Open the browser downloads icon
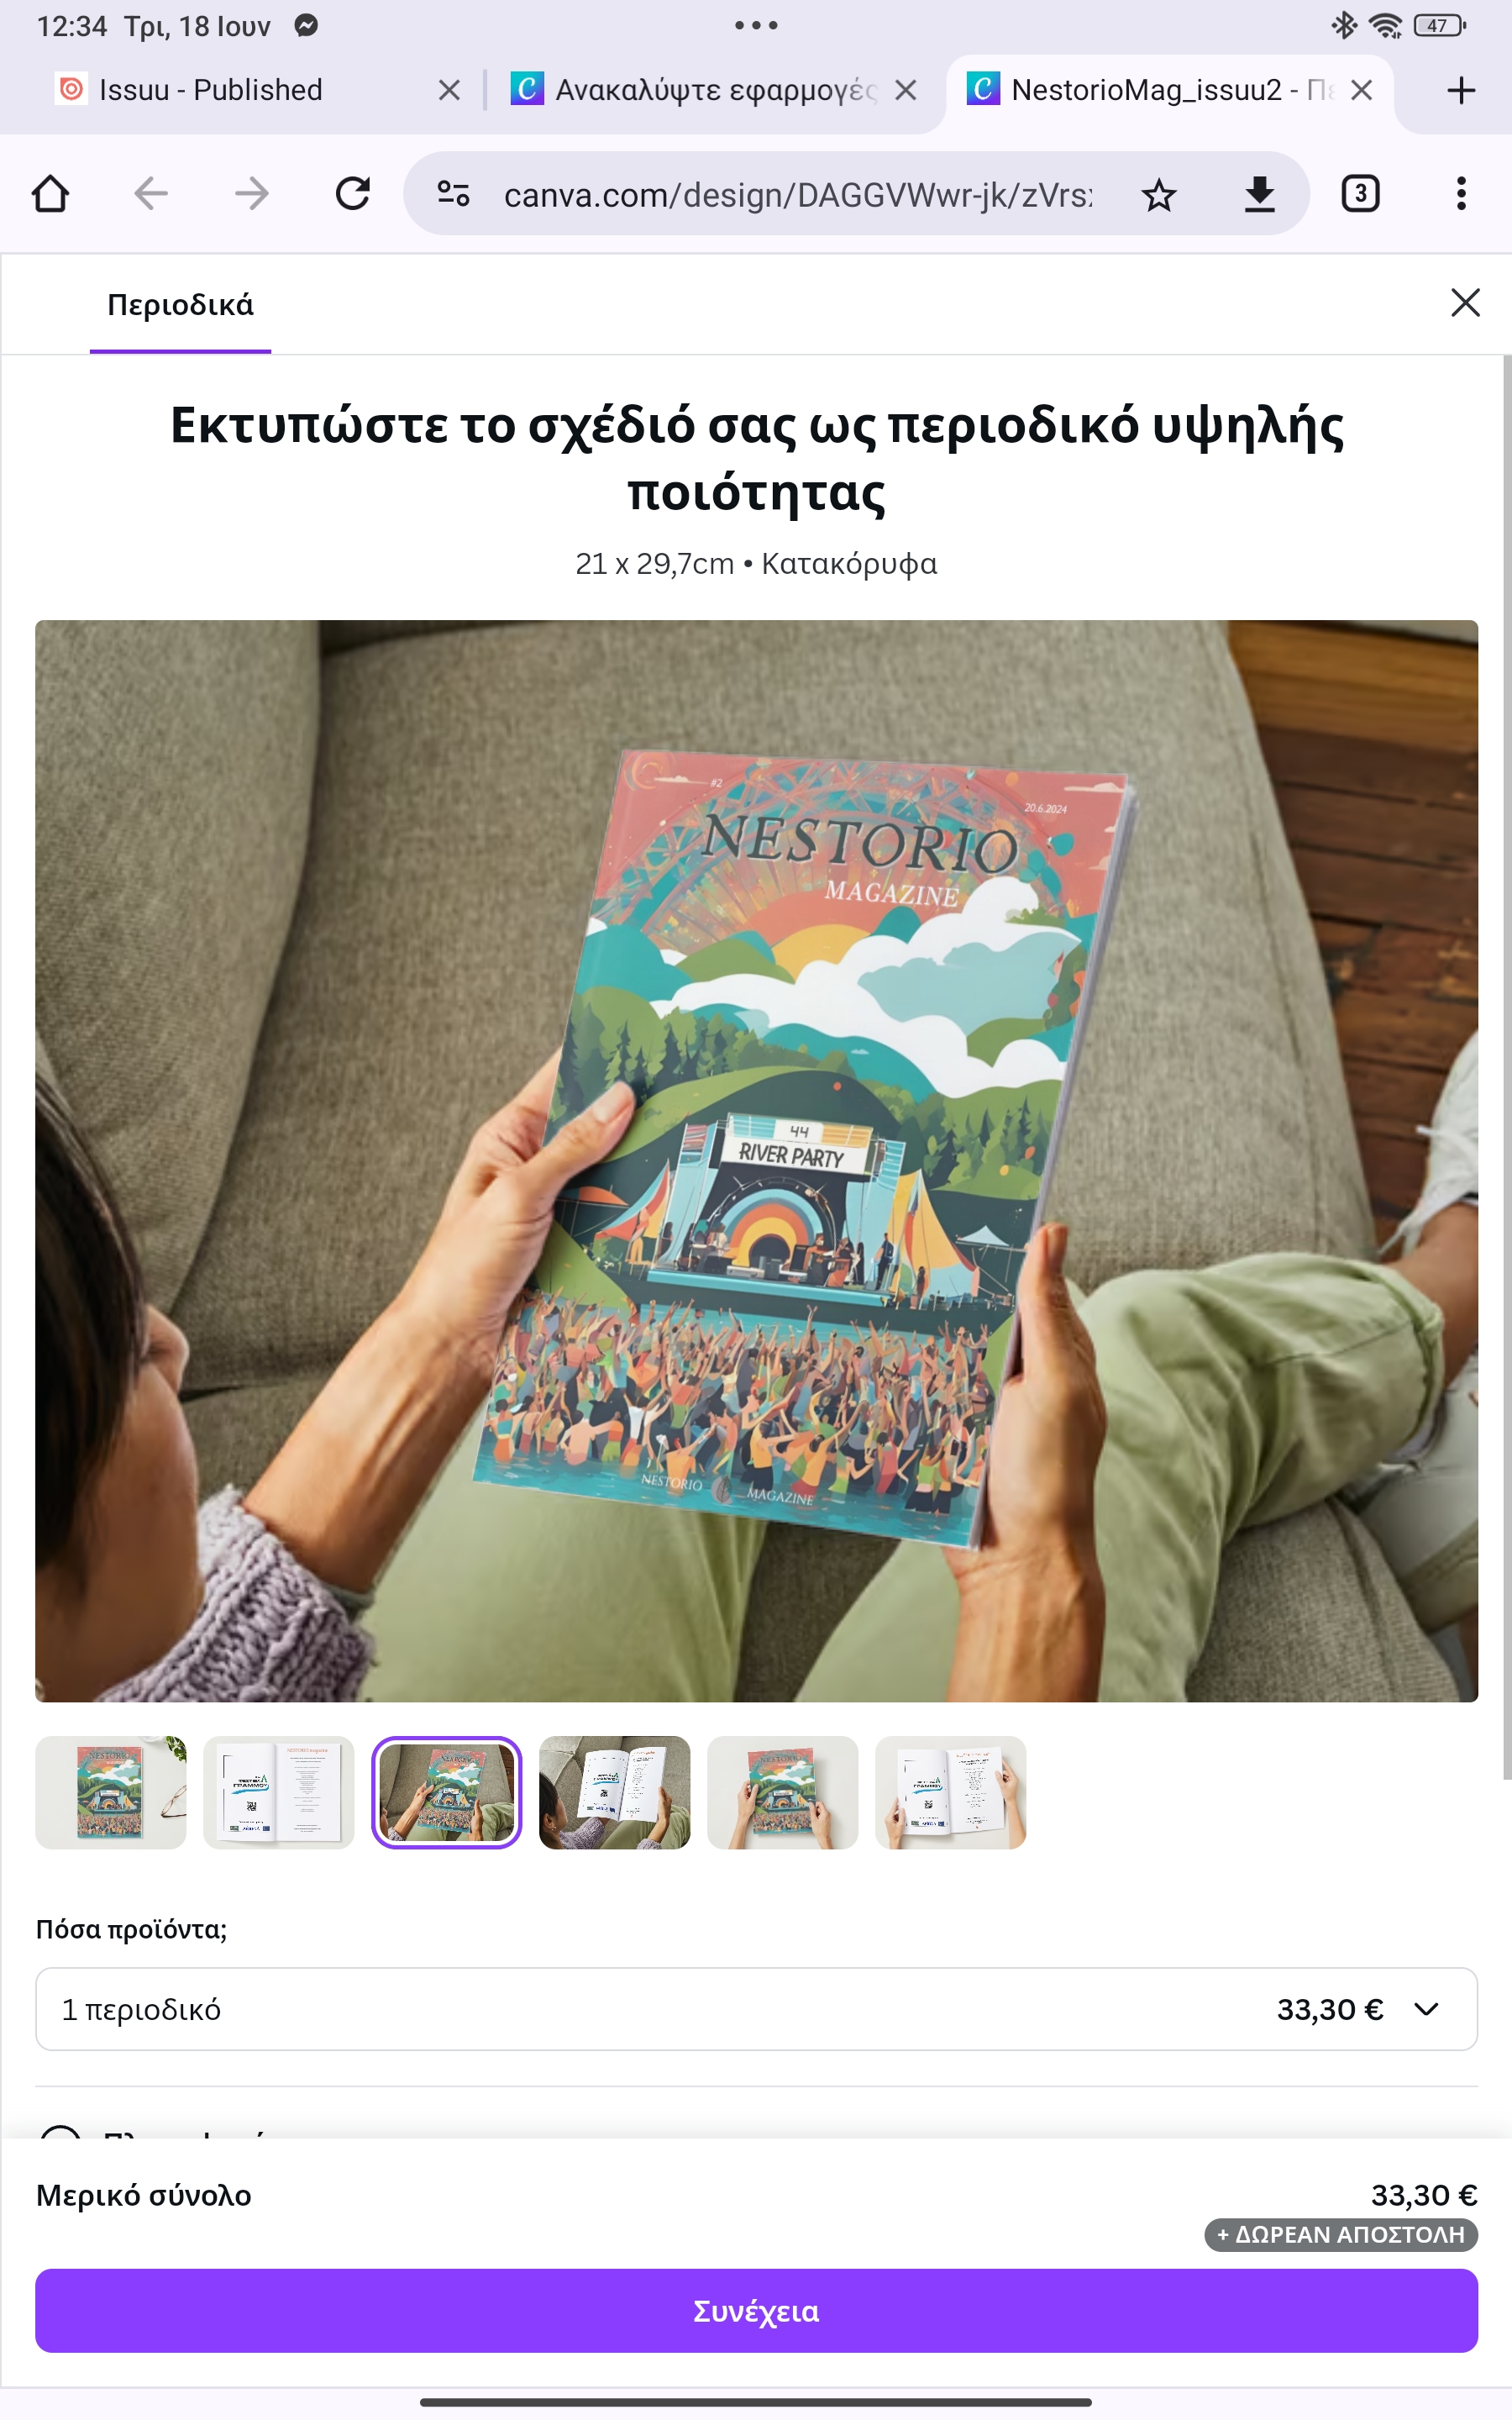 tap(1259, 194)
